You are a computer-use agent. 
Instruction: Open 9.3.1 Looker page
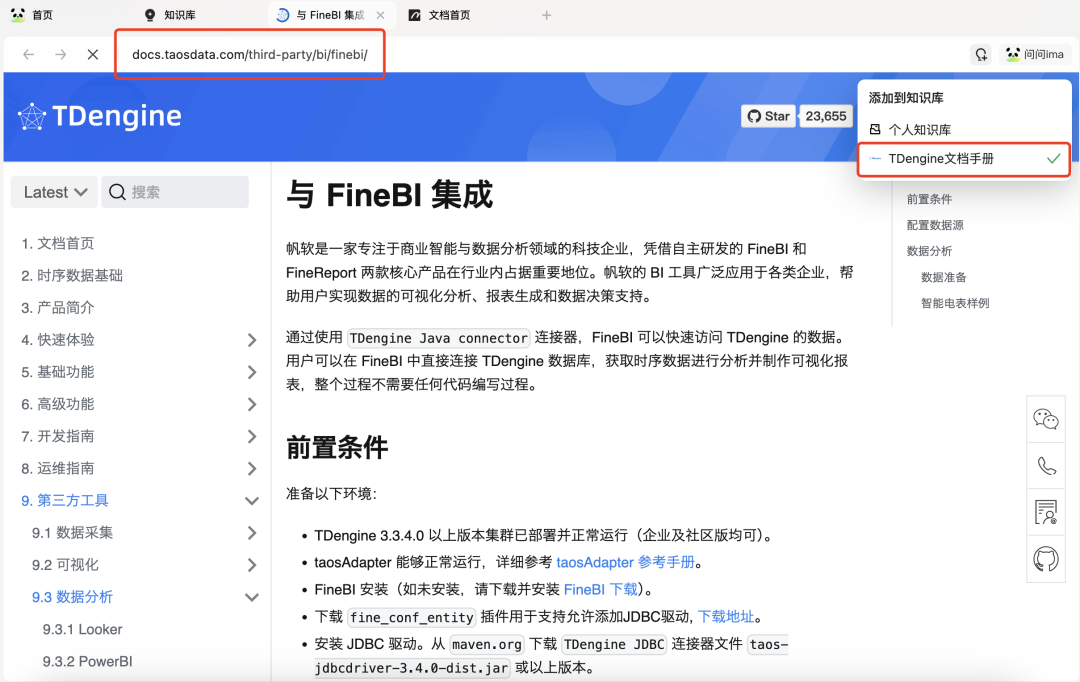click(82, 630)
